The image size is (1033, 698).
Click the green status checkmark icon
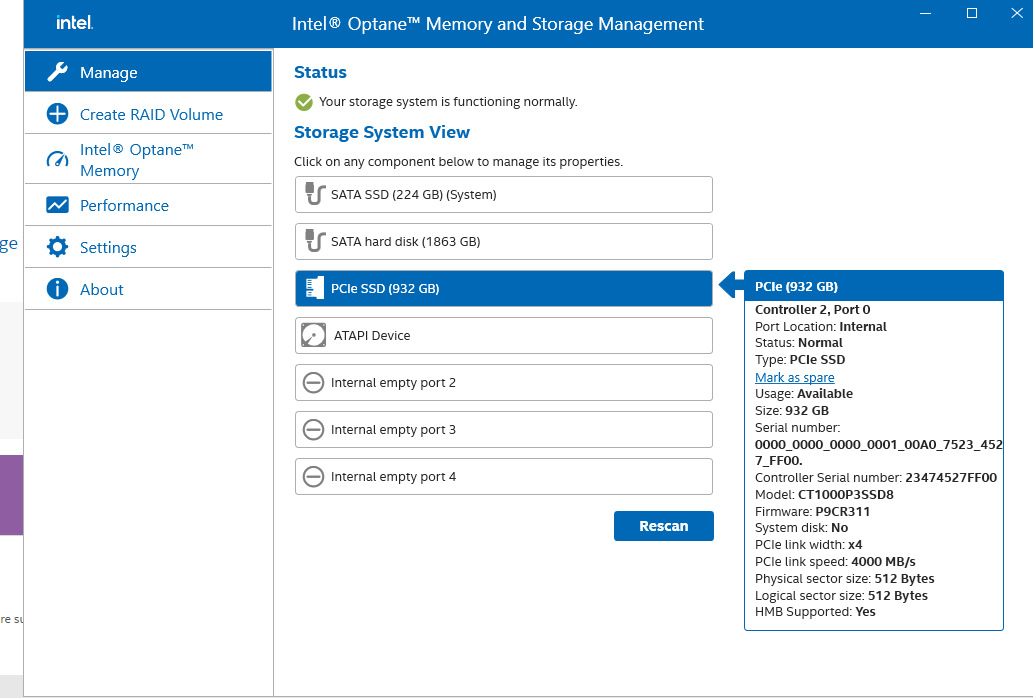(x=304, y=102)
